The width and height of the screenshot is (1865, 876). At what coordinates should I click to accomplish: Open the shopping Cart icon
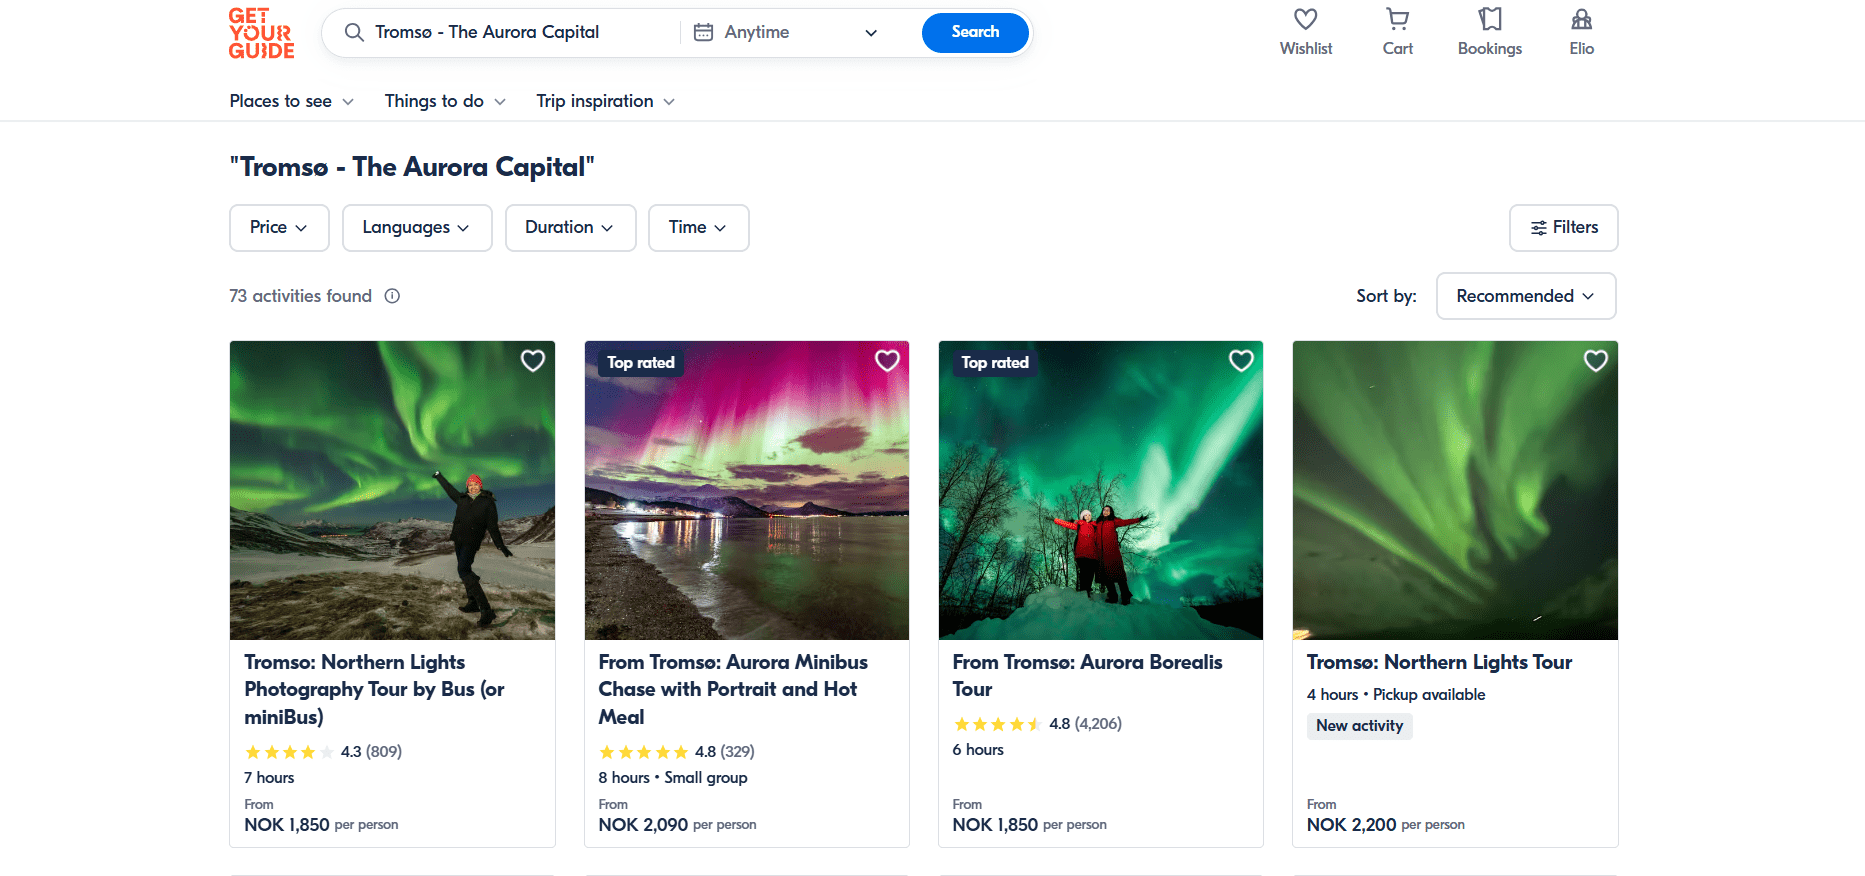[1397, 20]
